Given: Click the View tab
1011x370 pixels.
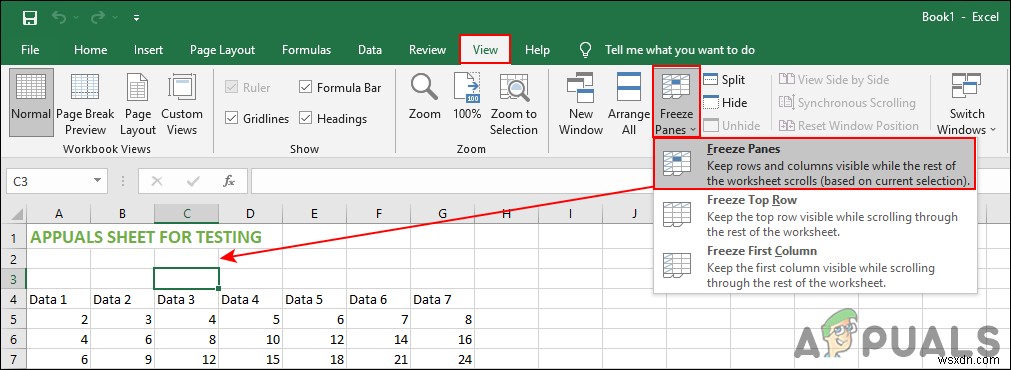Looking at the screenshot, I should [485, 50].
